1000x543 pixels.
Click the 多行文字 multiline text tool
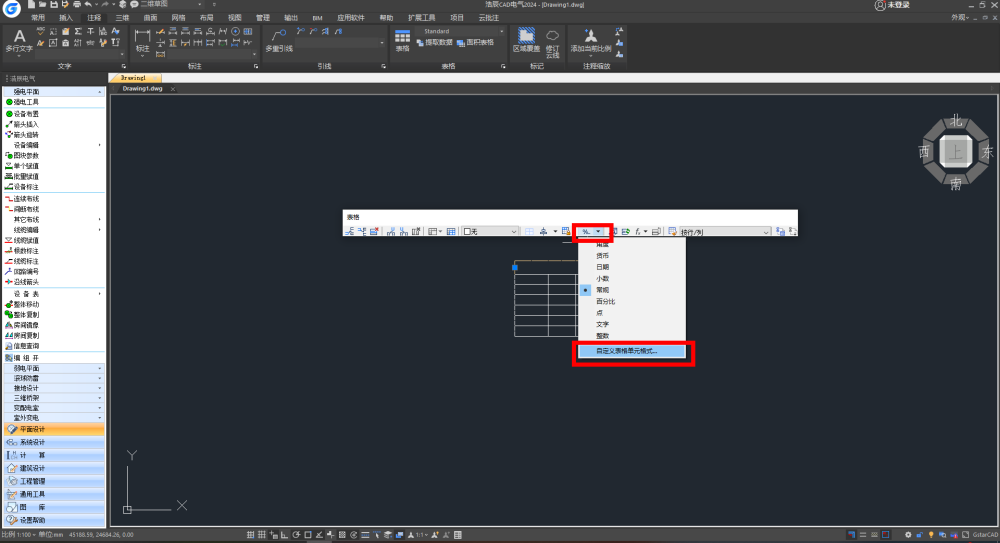click(x=18, y=41)
